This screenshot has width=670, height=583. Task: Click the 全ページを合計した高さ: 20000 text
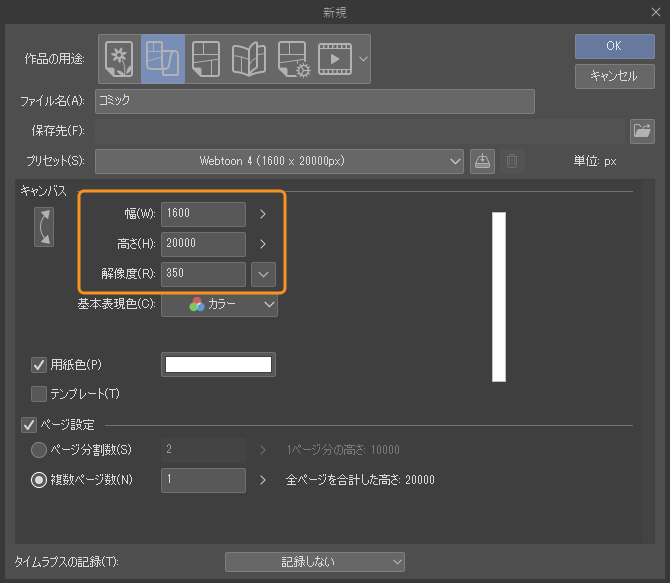(x=360, y=480)
